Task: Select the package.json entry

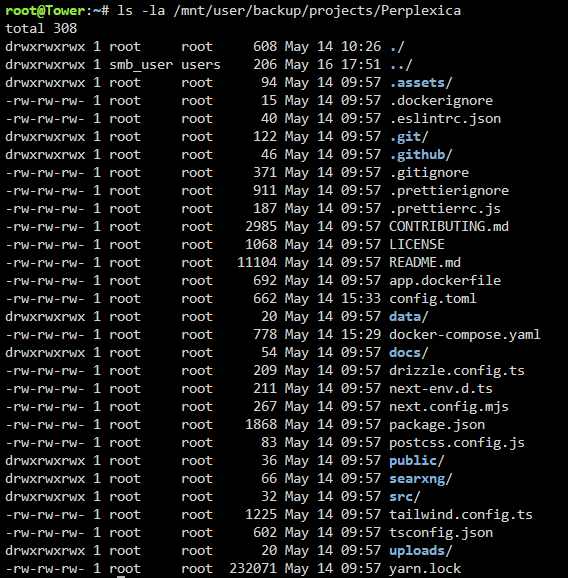Action: coord(437,425)
